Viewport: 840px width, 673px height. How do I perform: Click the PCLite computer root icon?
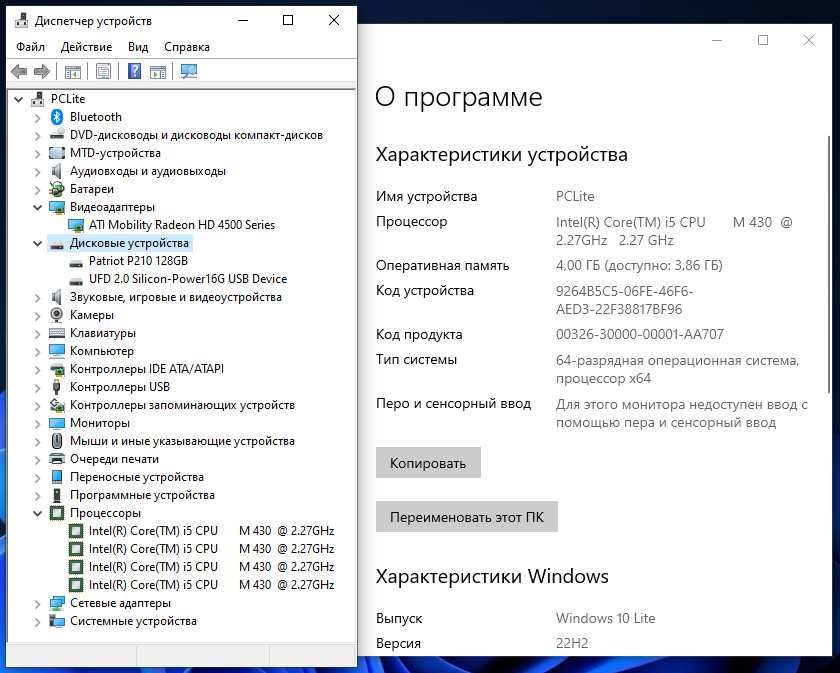coord(38,99)
